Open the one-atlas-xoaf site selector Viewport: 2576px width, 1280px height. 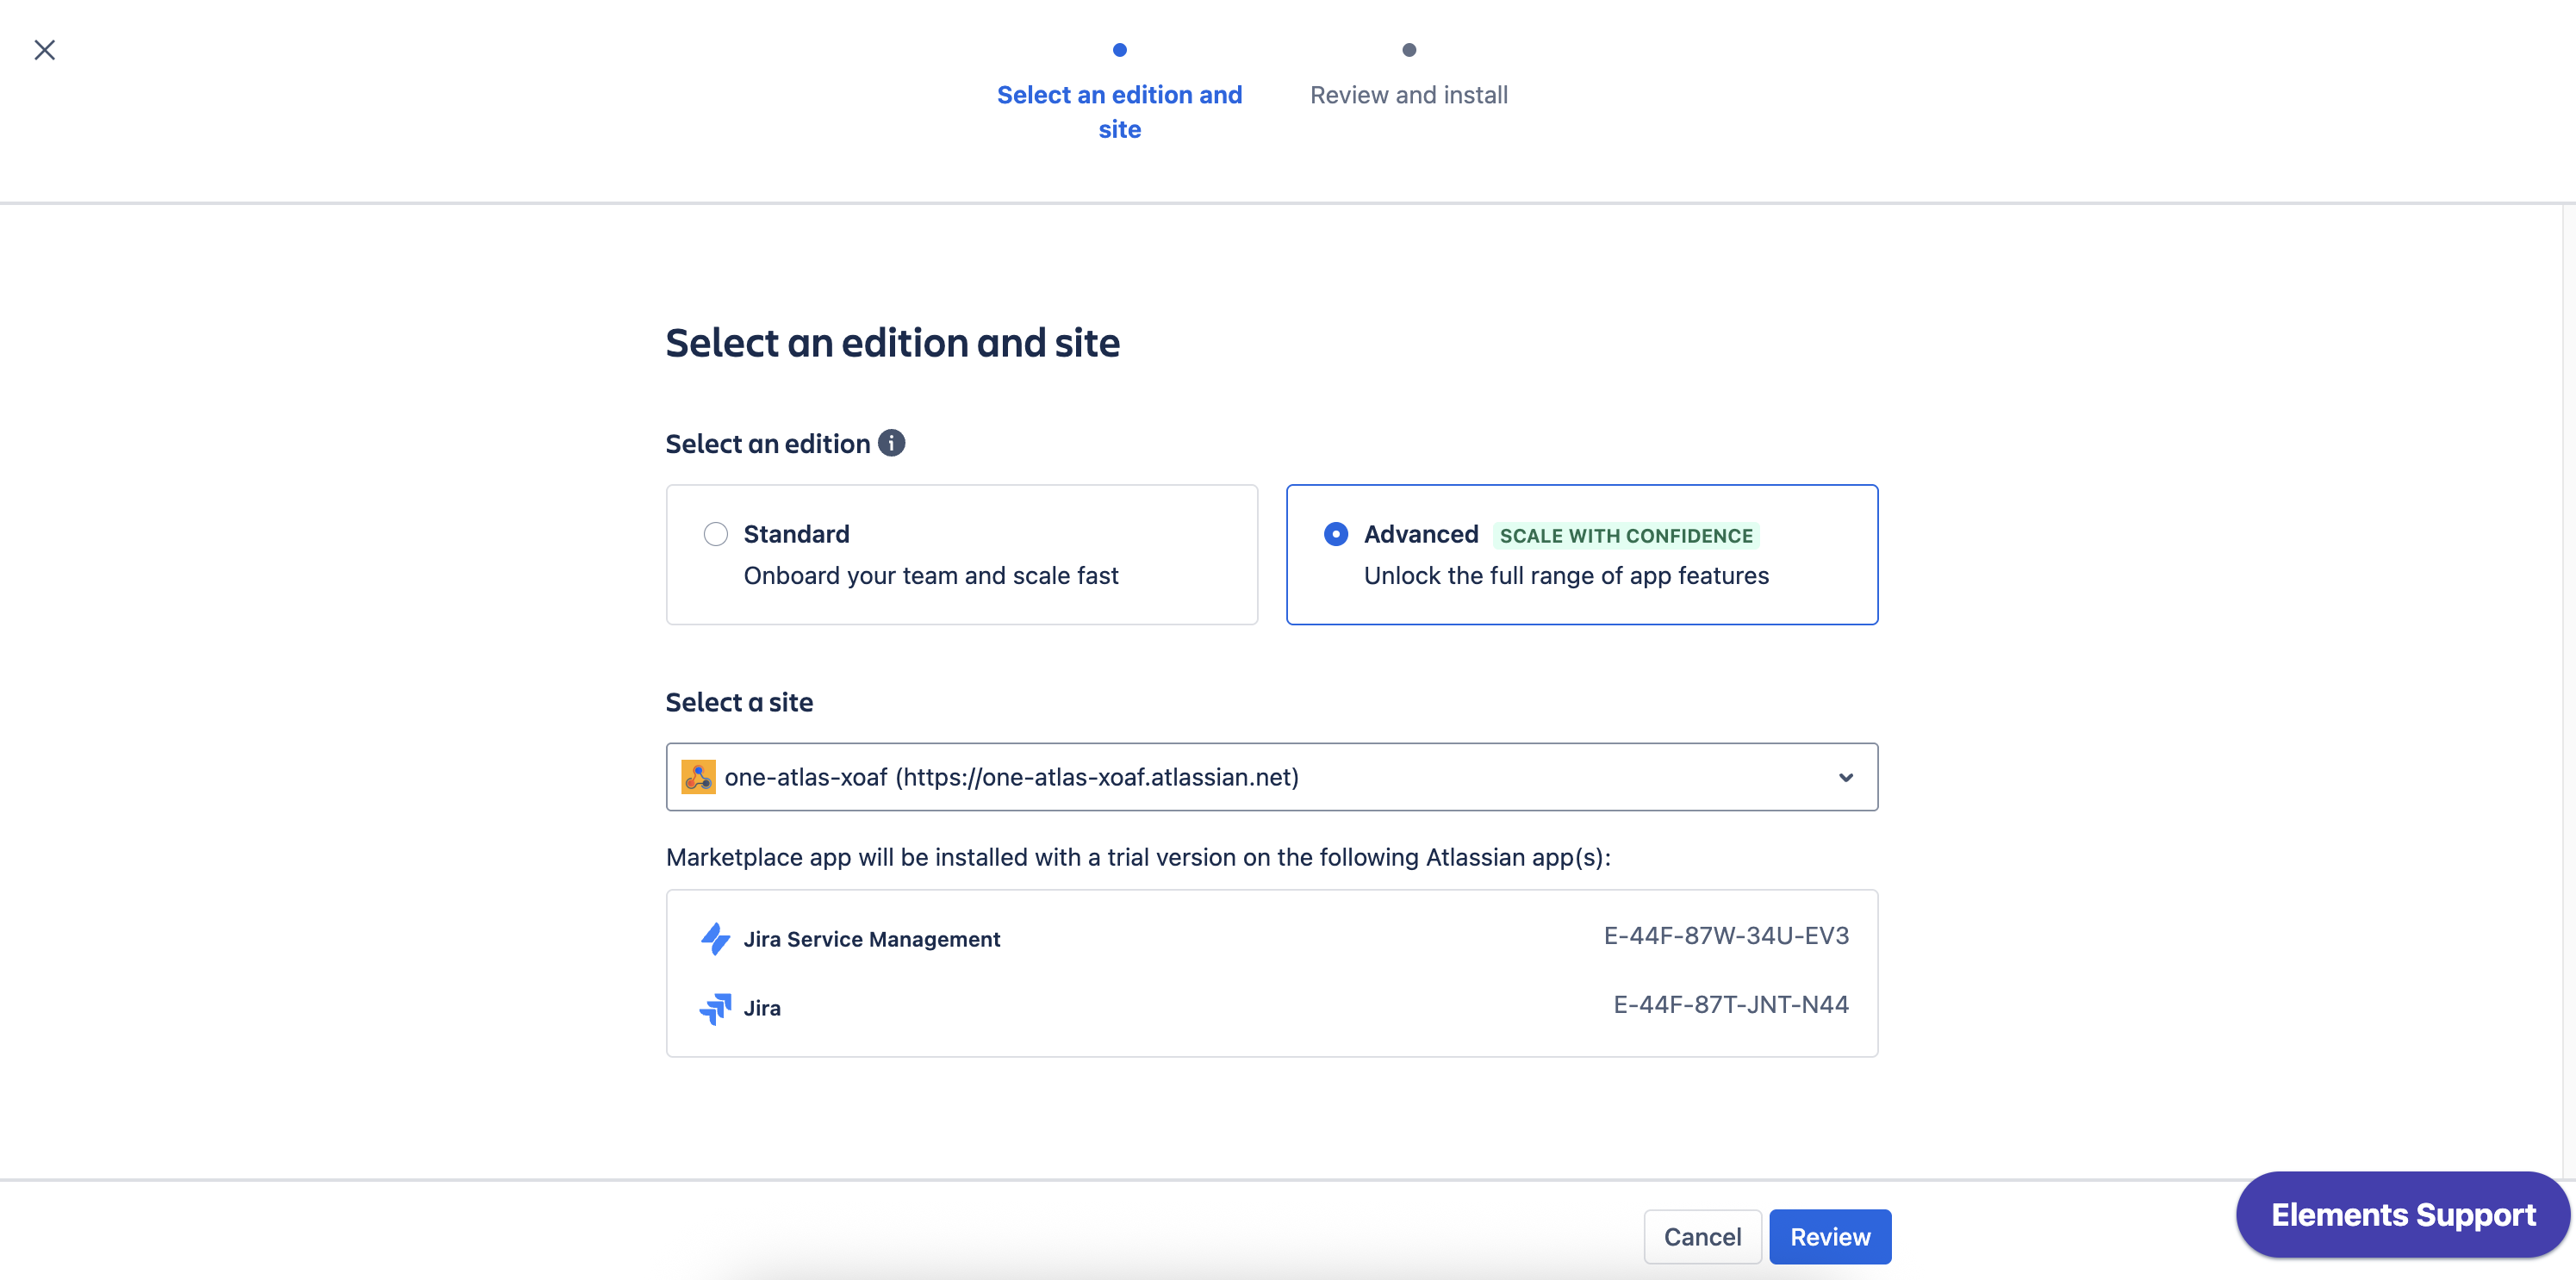point(1272,777)
